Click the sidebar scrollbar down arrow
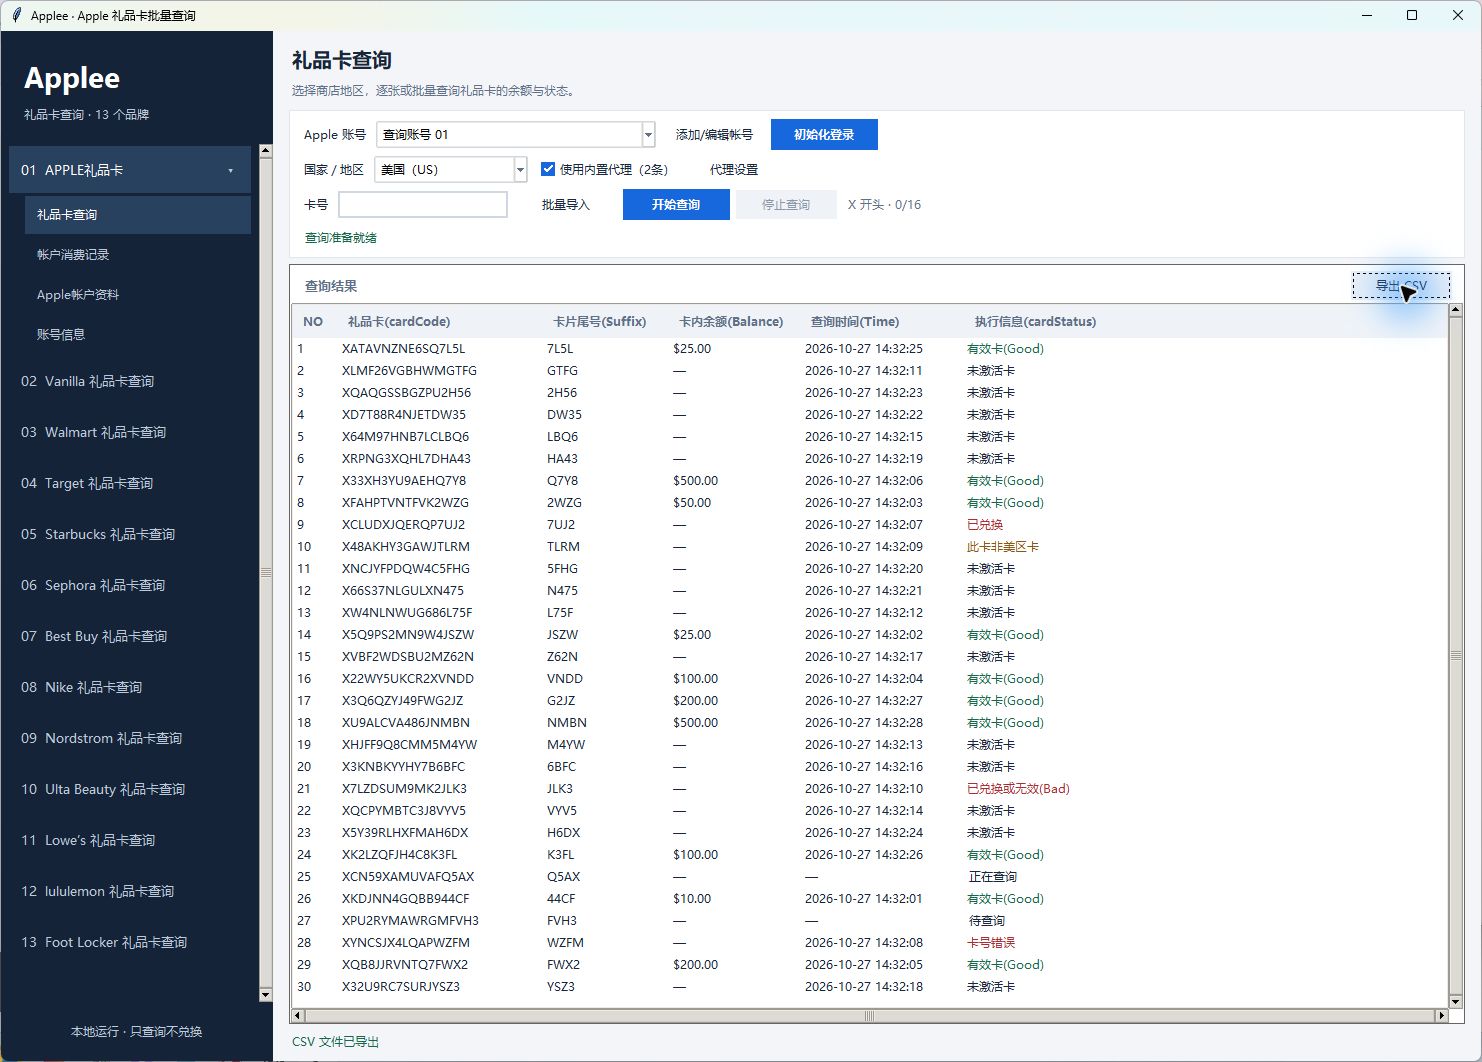Screen dimensions: 1482x1062 point(265,995)
